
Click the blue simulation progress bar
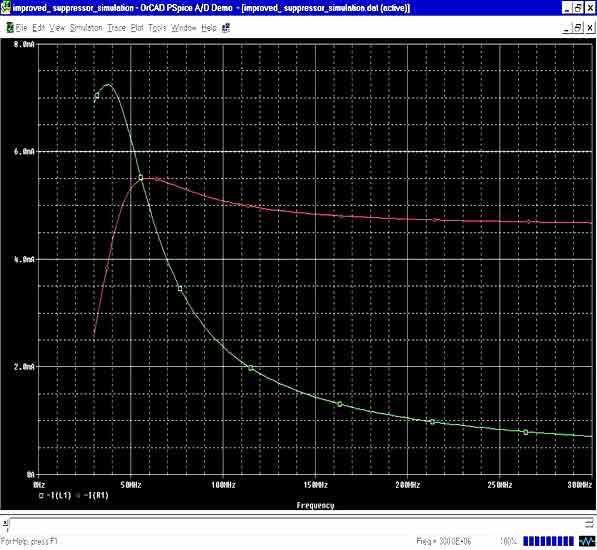pos(548,541)
